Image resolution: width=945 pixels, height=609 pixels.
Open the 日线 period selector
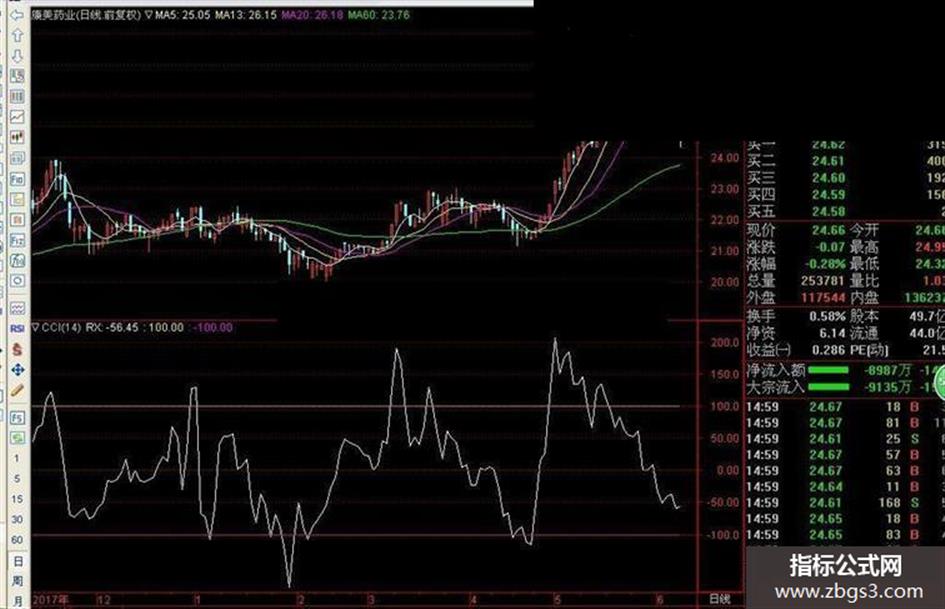pyautogui.click(x=720, y=599)
